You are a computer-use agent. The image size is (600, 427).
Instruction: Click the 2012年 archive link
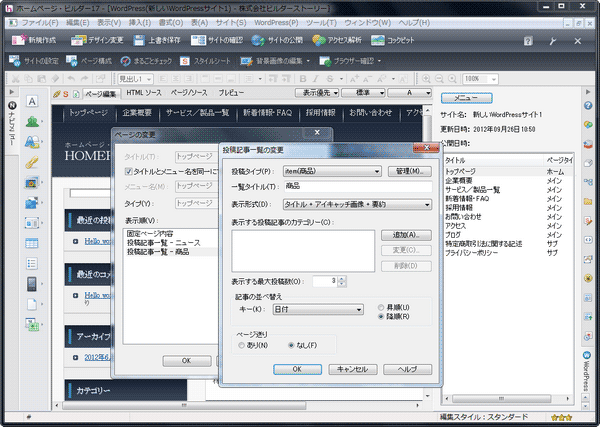(98, 357)
